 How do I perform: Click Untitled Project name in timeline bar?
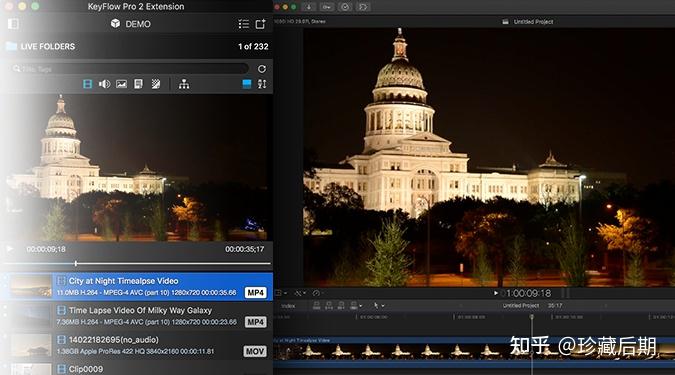521,306
